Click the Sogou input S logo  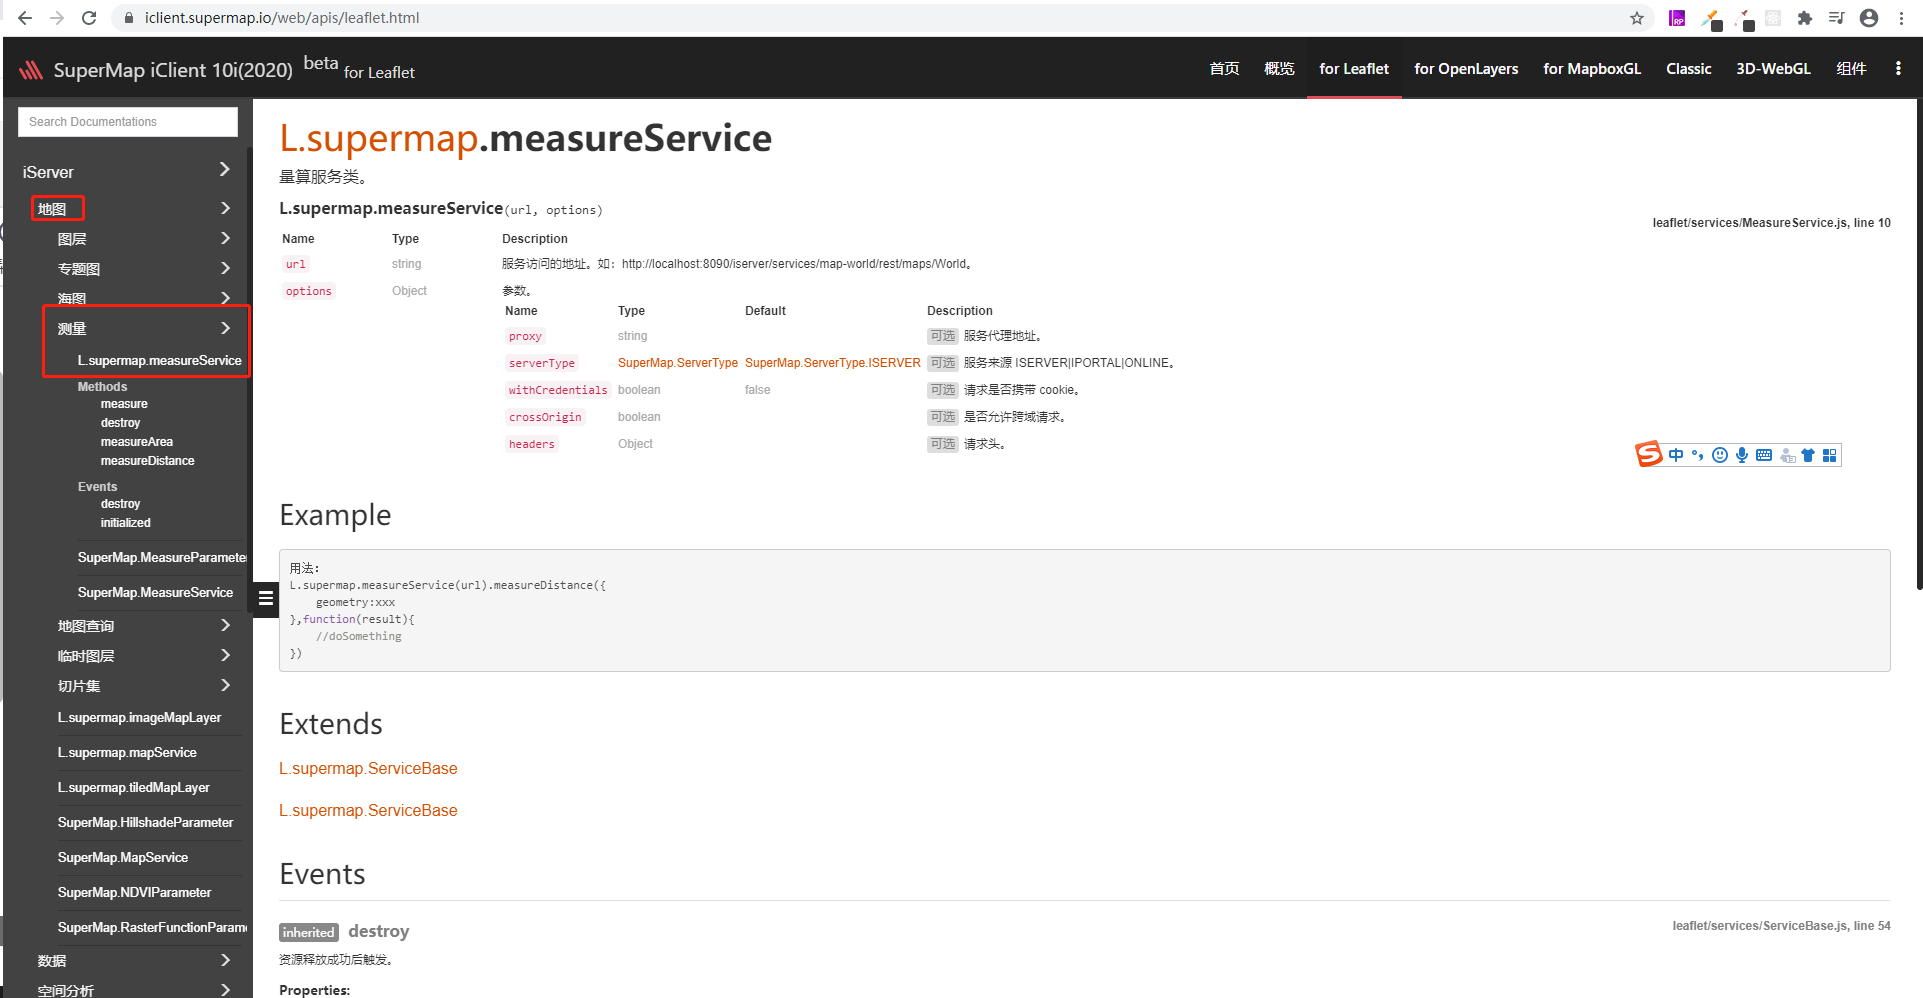pos(1648,454)
